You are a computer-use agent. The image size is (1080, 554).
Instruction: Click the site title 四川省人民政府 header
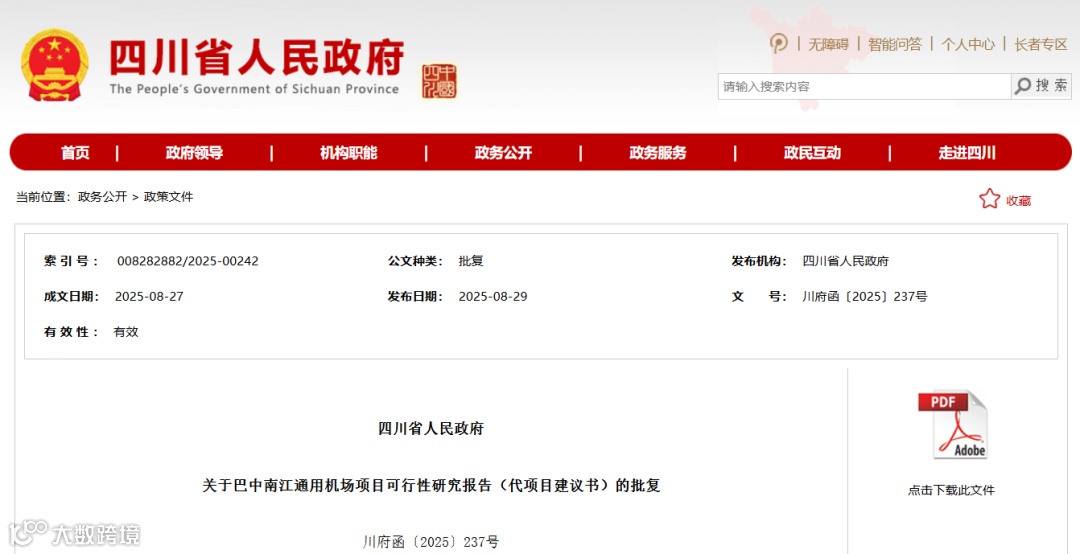(256, 57)
